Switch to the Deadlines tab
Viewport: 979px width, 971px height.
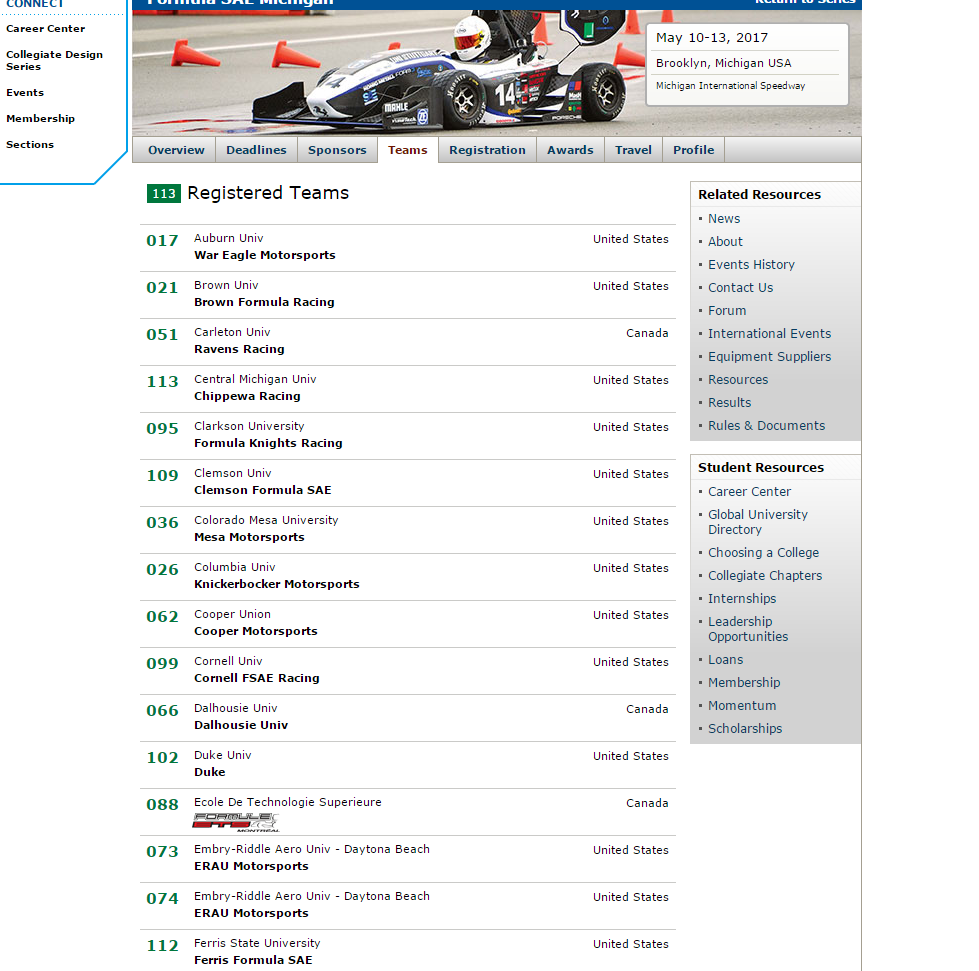(256, 150)
